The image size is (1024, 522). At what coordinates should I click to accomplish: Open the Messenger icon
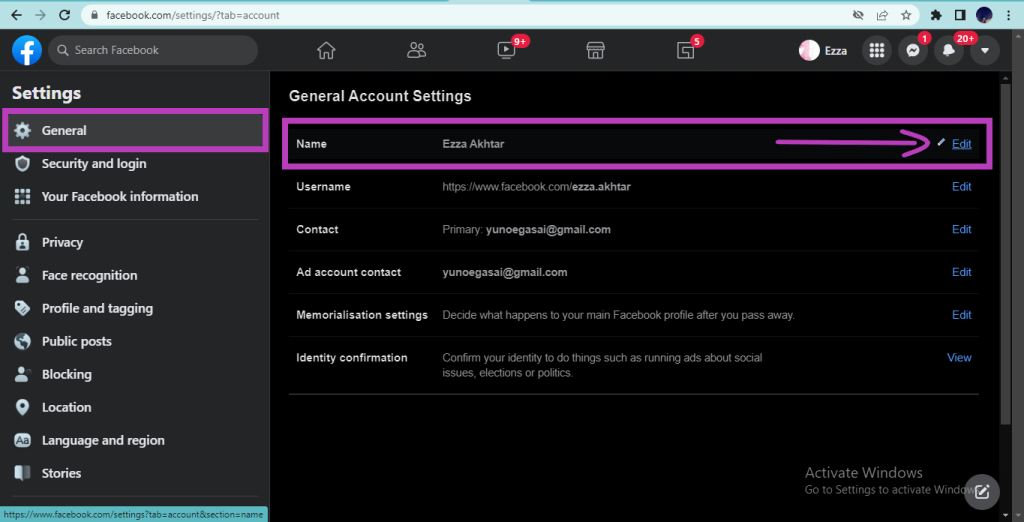[913, 50]
